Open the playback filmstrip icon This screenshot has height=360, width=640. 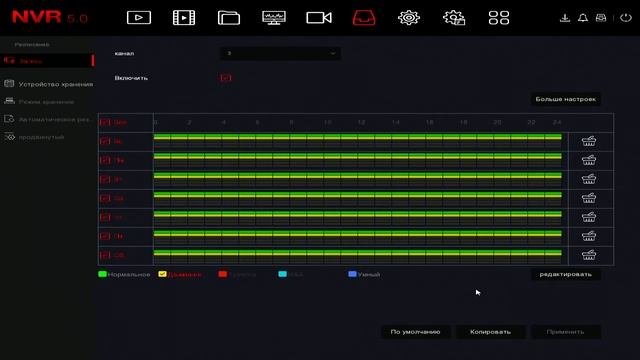[x=184, y=18]
